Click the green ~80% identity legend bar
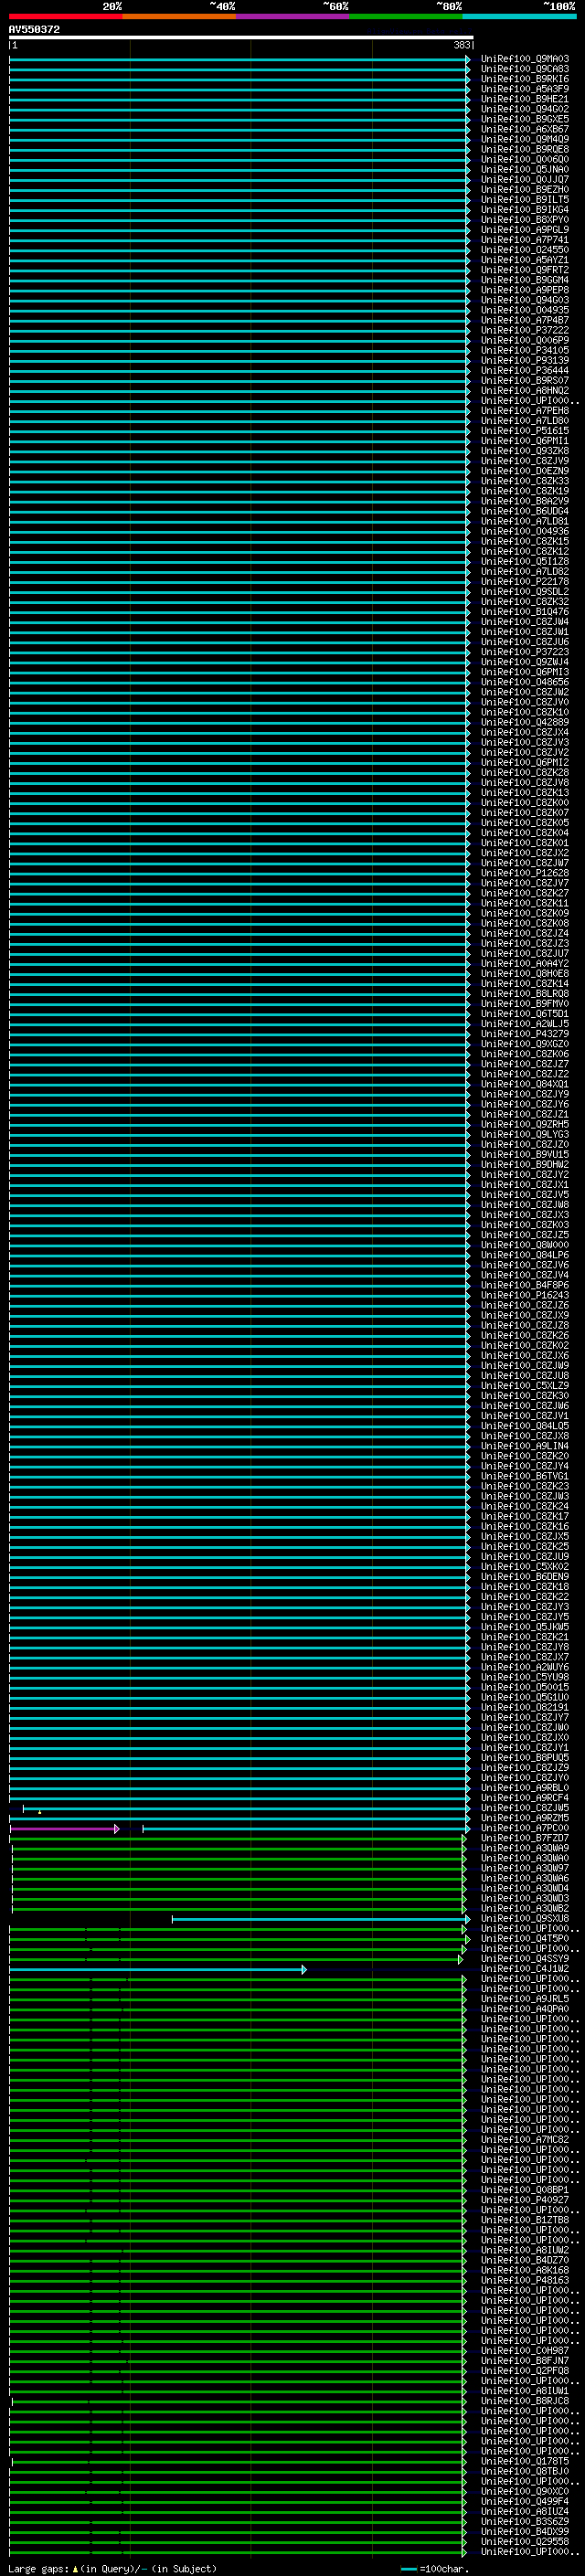Image resolution: width=585 pixels, height=2576 pixels. click(x=406, y=16)
